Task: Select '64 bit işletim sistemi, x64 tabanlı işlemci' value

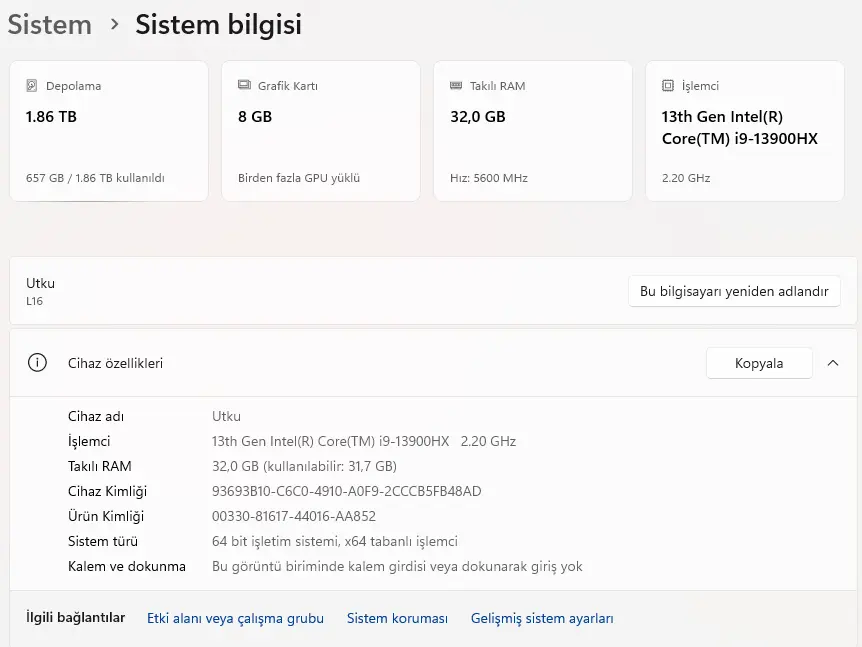Action: 335,541
